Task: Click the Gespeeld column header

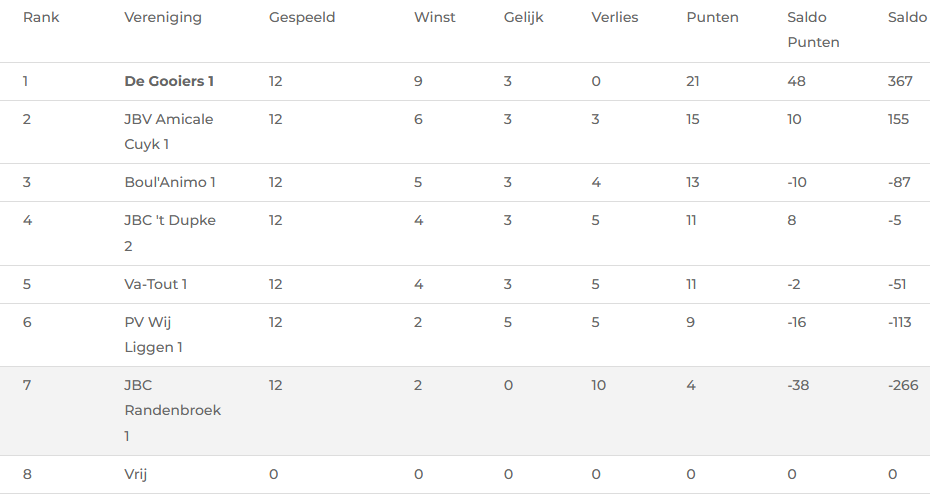Action: point(302,17)
